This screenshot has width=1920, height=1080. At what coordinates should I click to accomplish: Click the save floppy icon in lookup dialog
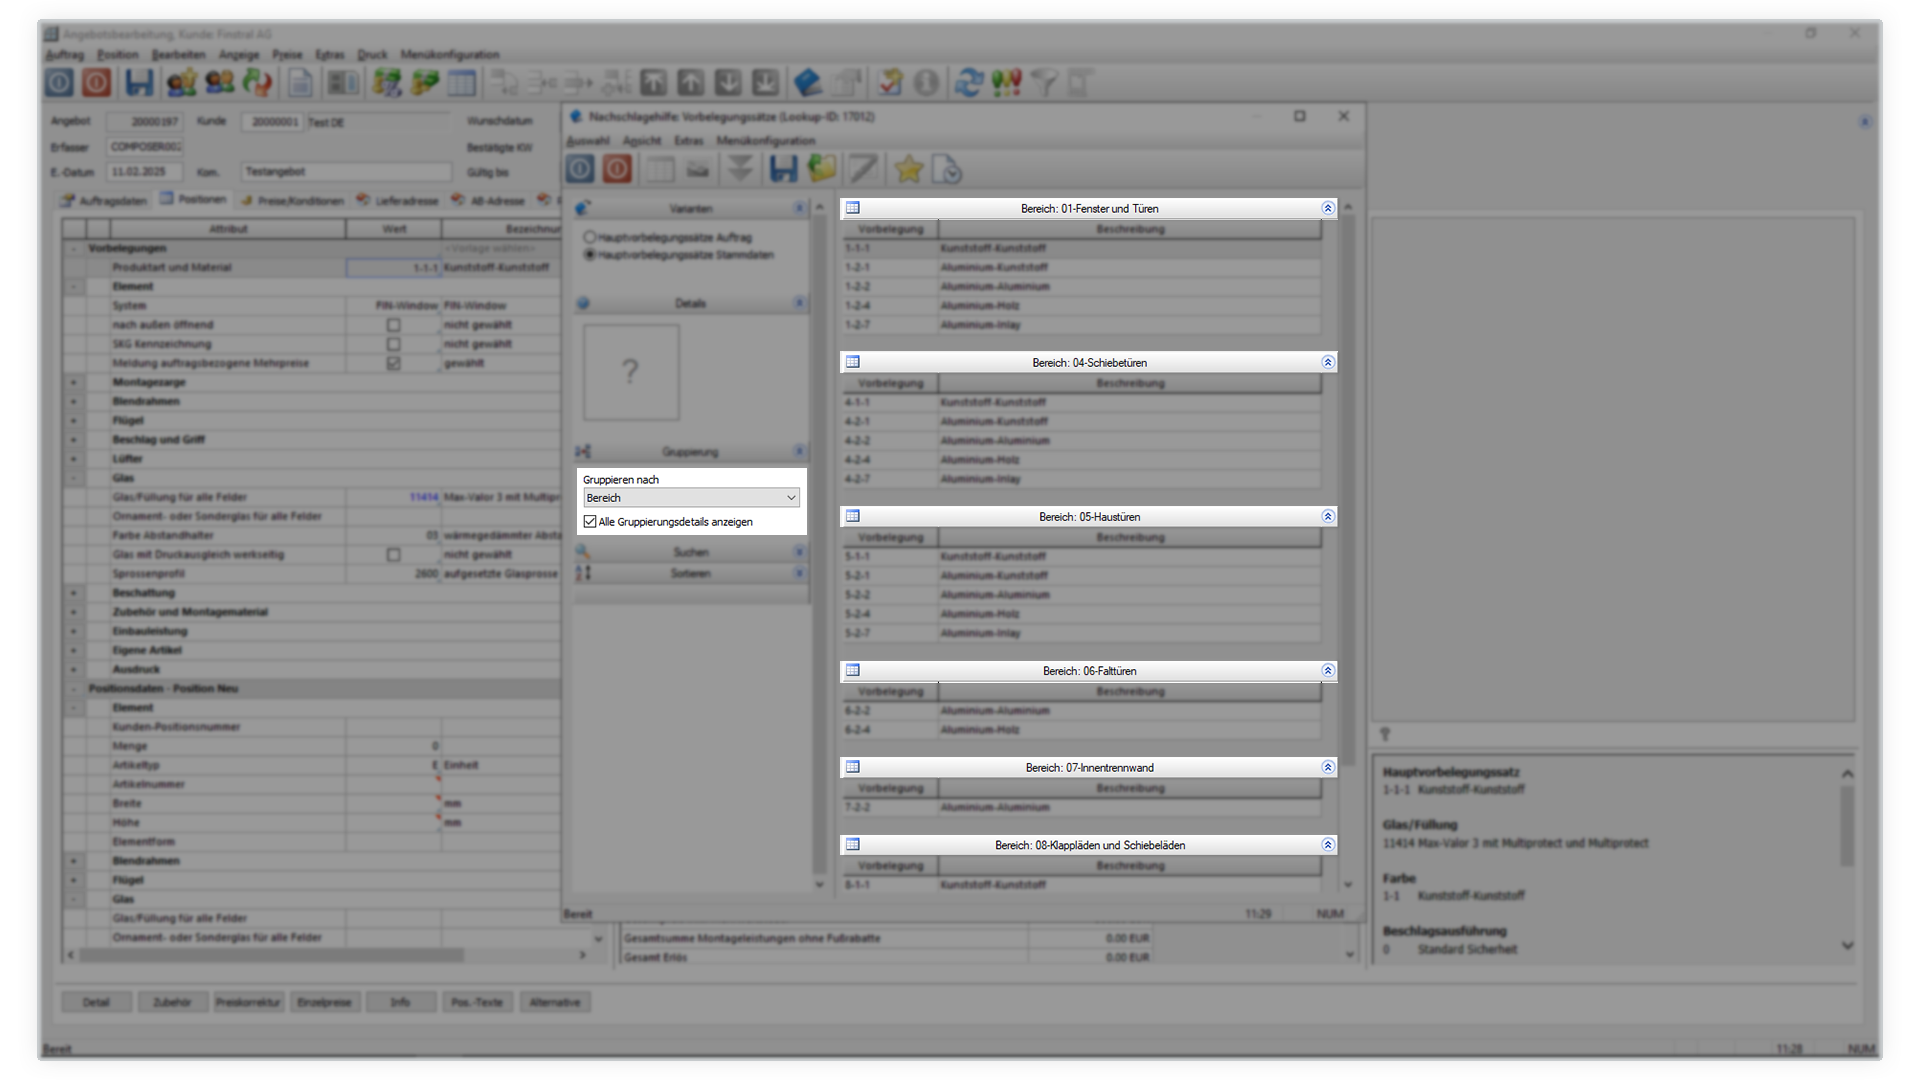tap(783, 169)
